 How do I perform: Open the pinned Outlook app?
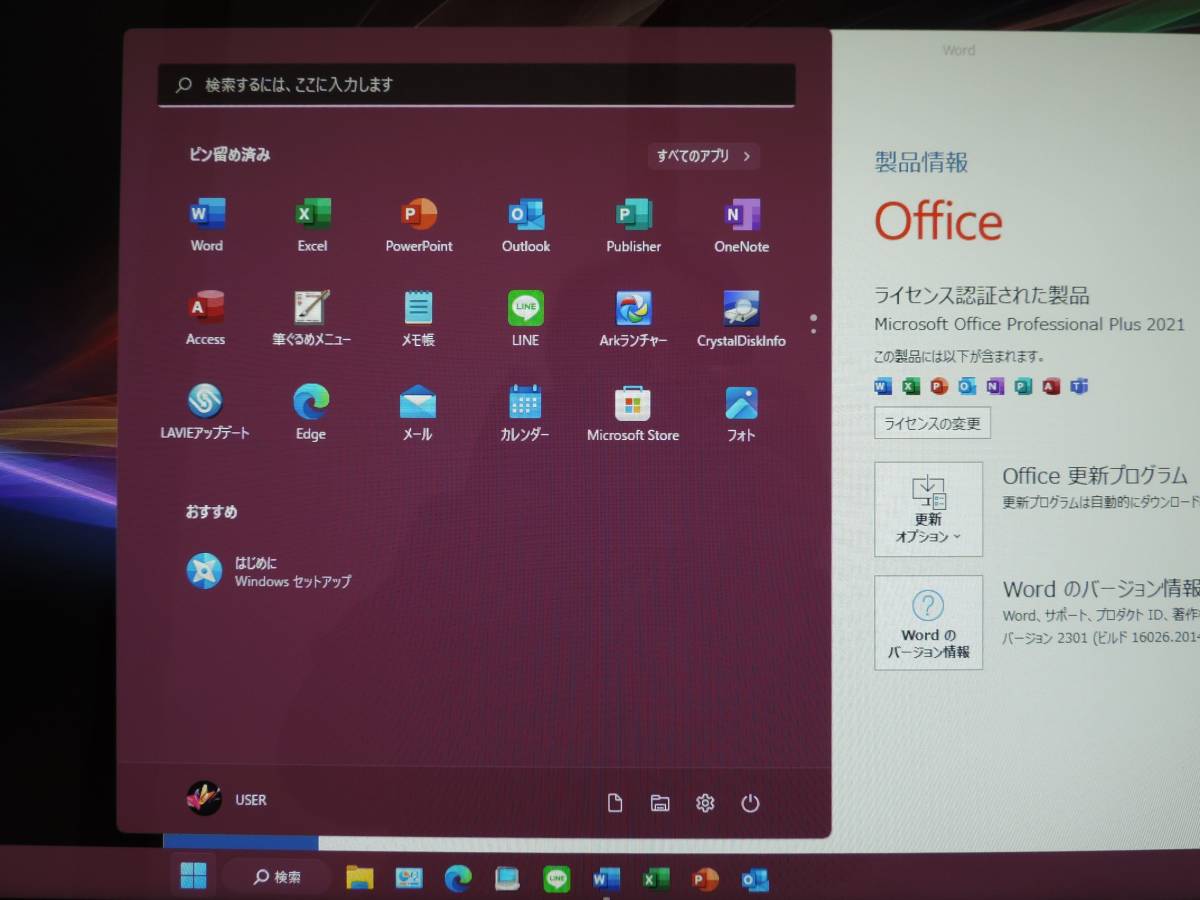(526, 225)
